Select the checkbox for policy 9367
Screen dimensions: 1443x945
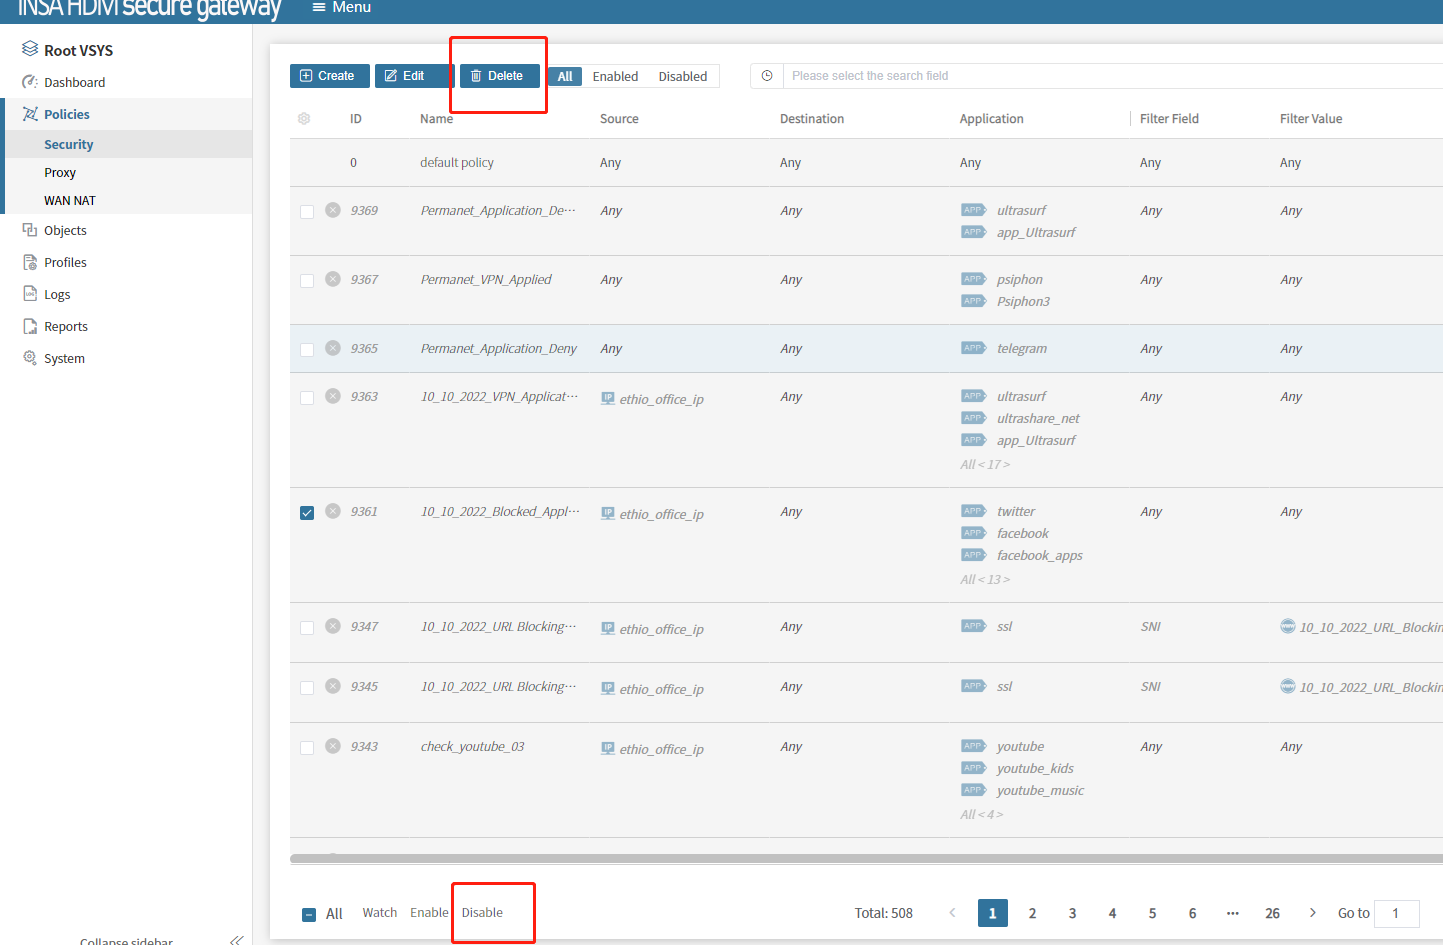pyautogui.click(x=307, y=281)
